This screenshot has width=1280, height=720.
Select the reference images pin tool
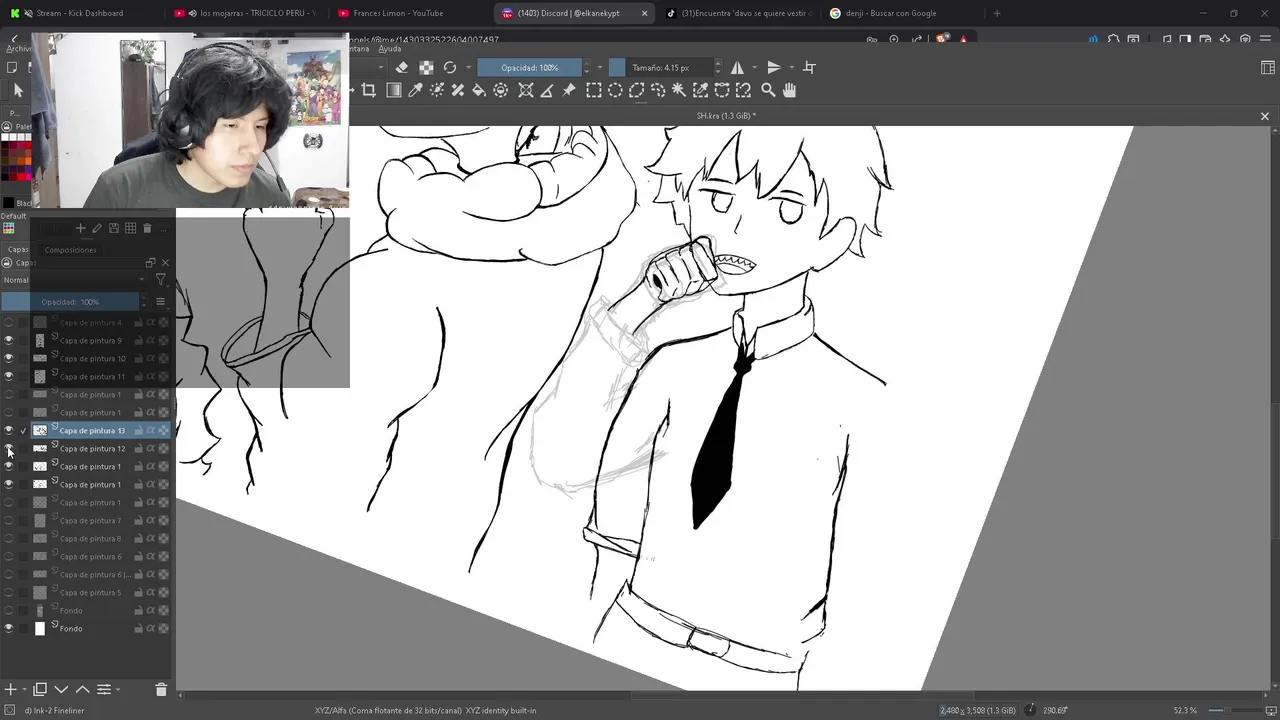569,90
